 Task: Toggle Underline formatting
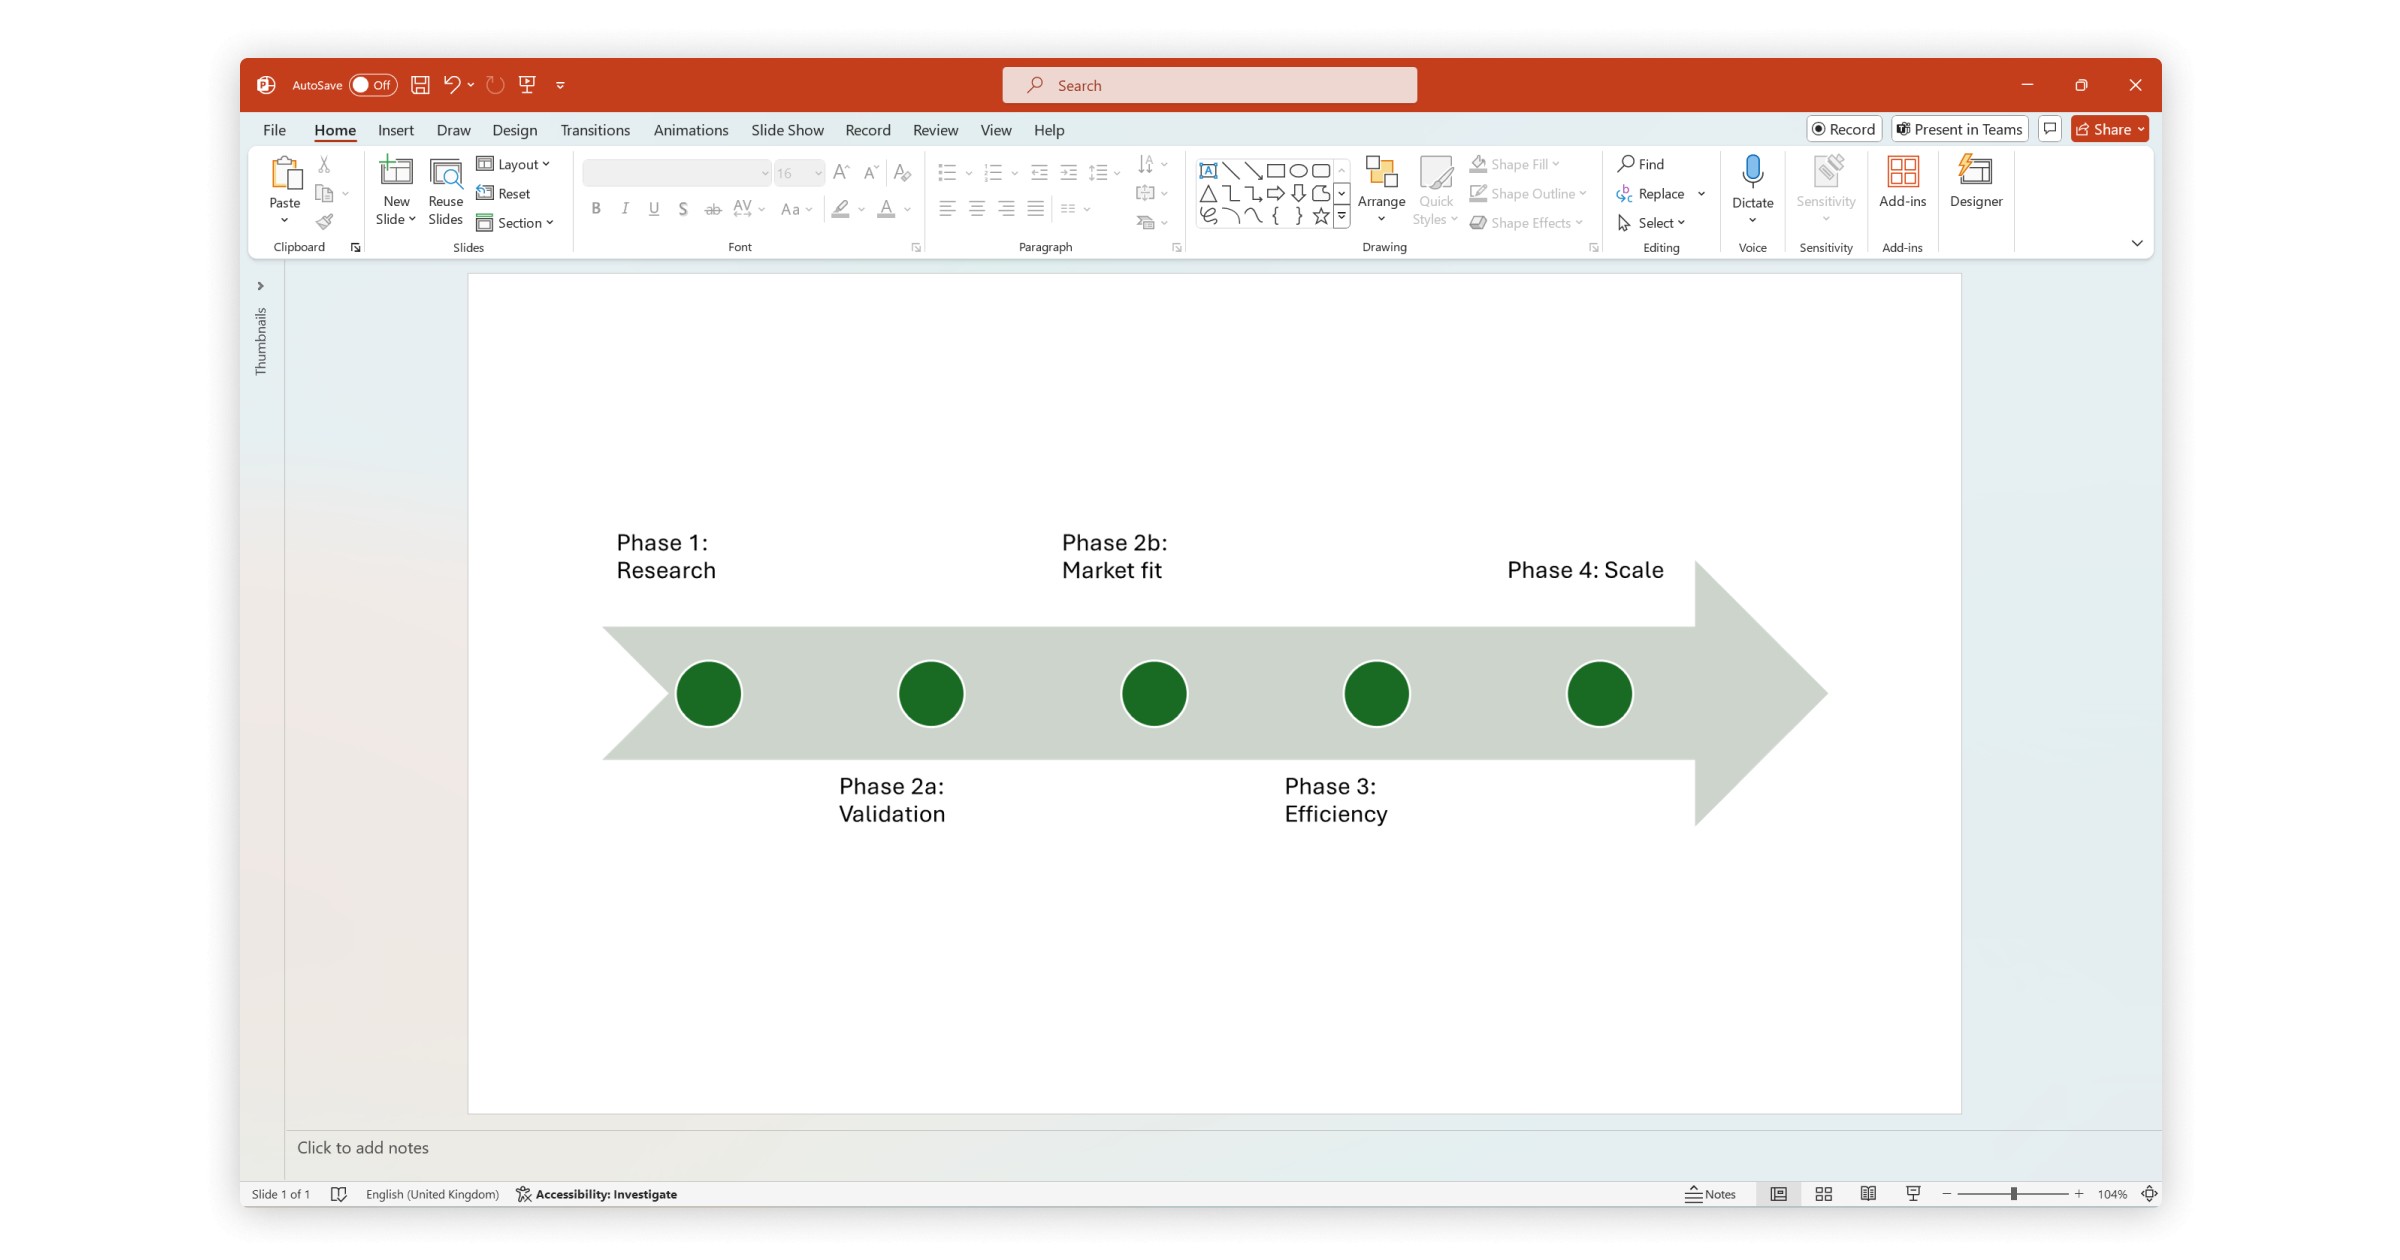coord(654,209)
